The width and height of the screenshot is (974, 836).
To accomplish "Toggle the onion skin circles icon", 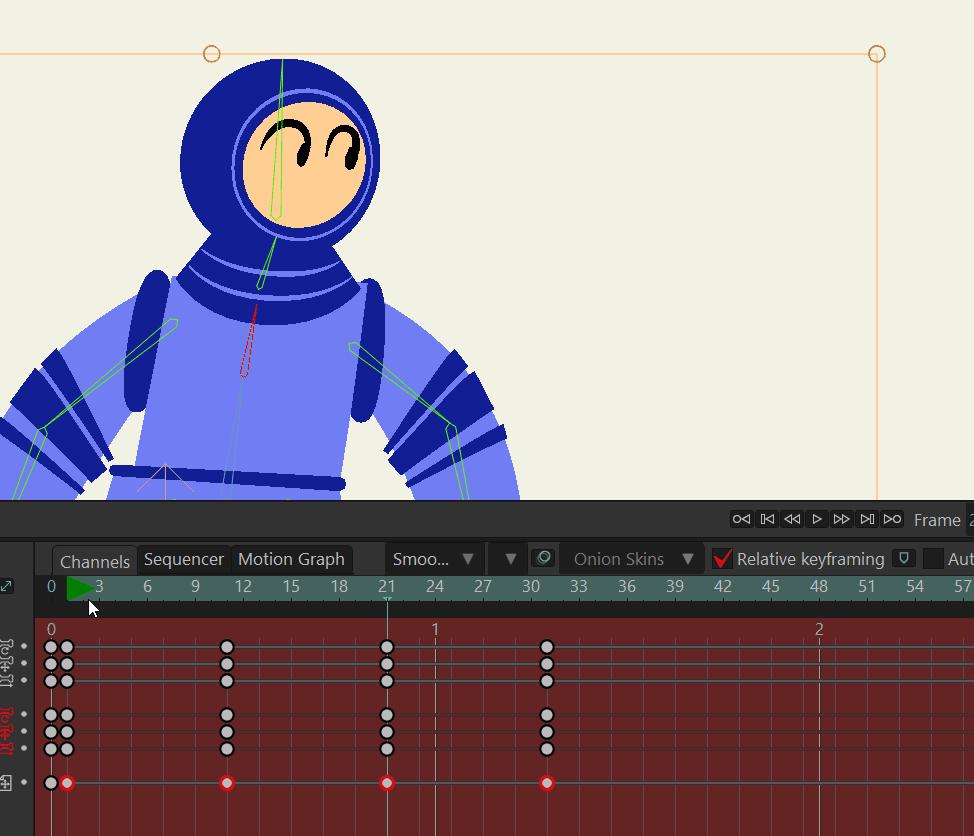I will click(x=543, y=558).
